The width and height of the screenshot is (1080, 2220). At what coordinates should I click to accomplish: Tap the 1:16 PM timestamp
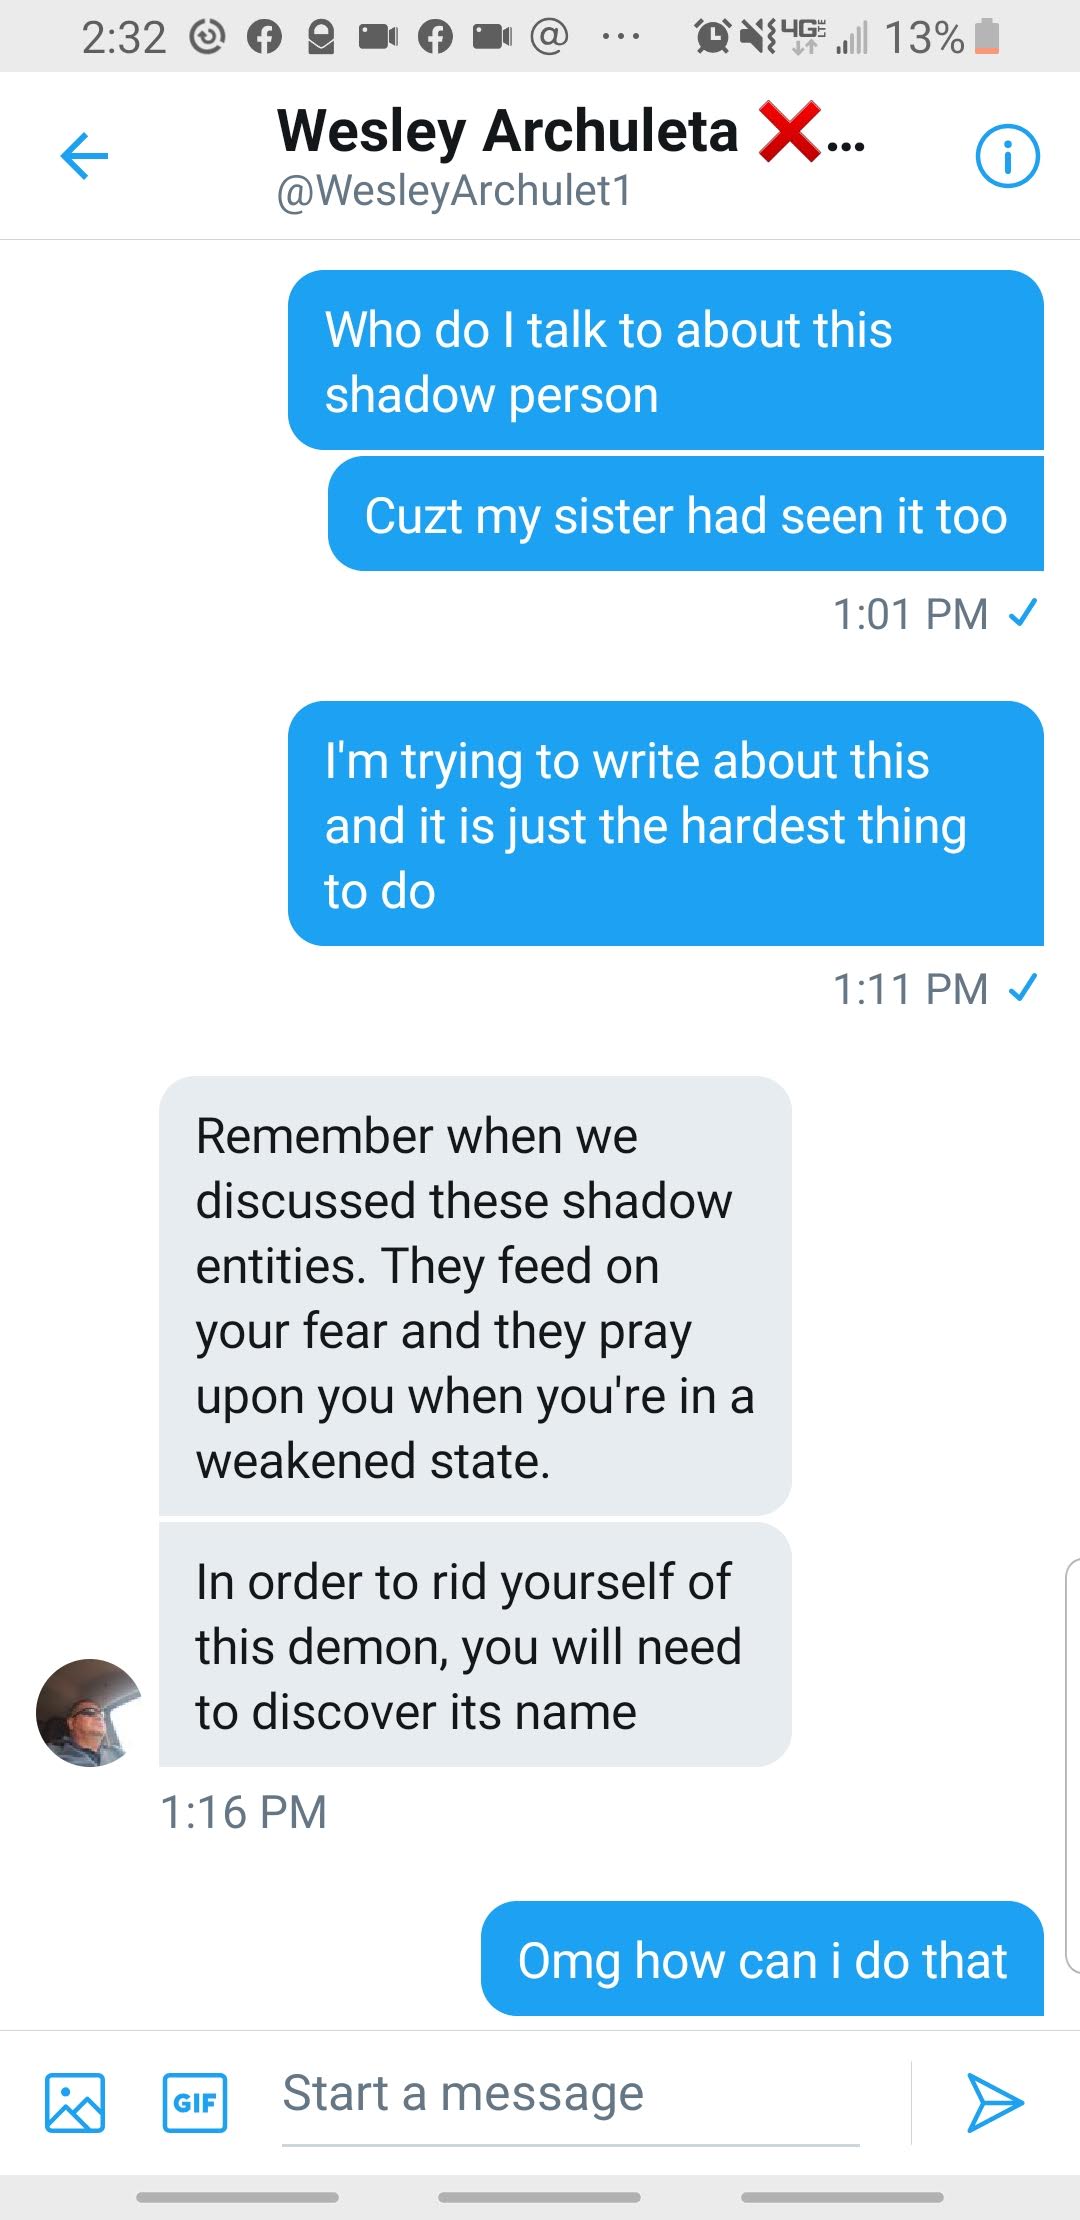(x=244, y=1812)
